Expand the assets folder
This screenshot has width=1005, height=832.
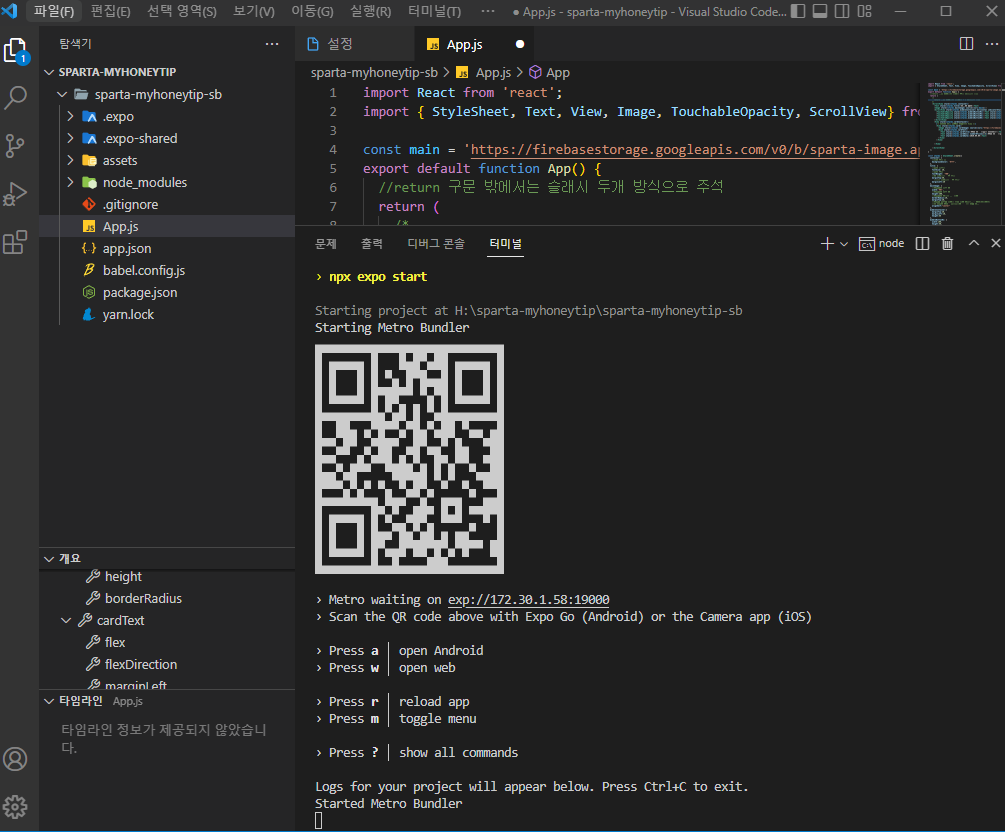click(71, 160)
